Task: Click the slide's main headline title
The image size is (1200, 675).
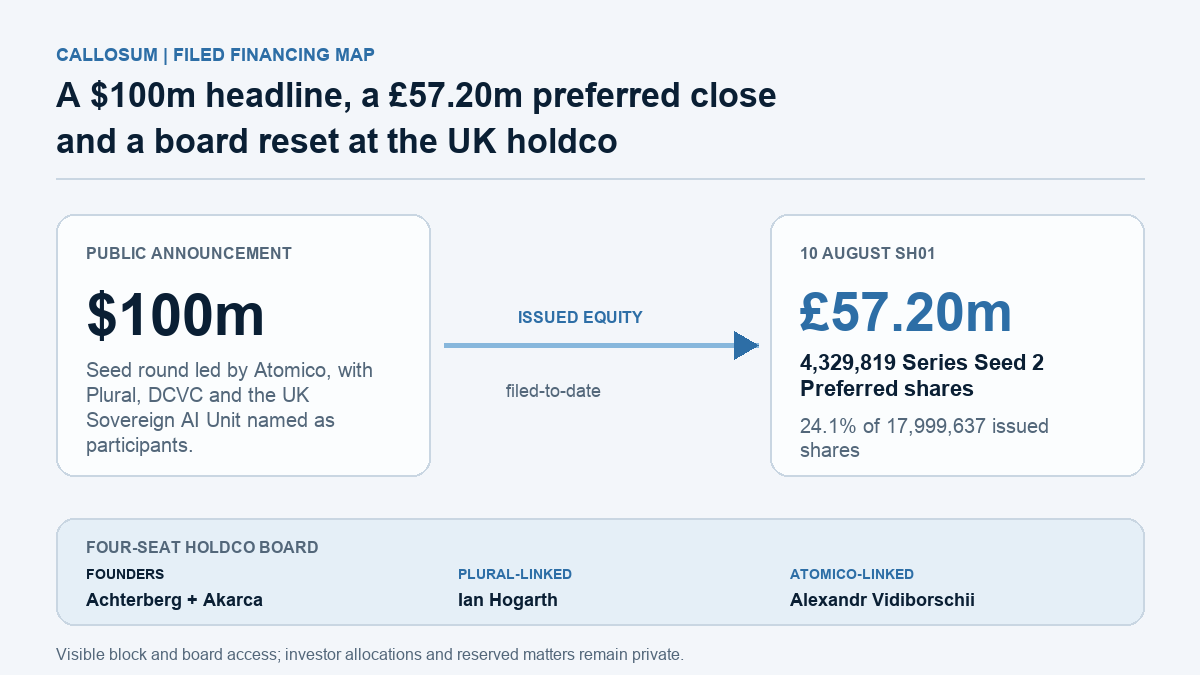Action: click(416, 118)
